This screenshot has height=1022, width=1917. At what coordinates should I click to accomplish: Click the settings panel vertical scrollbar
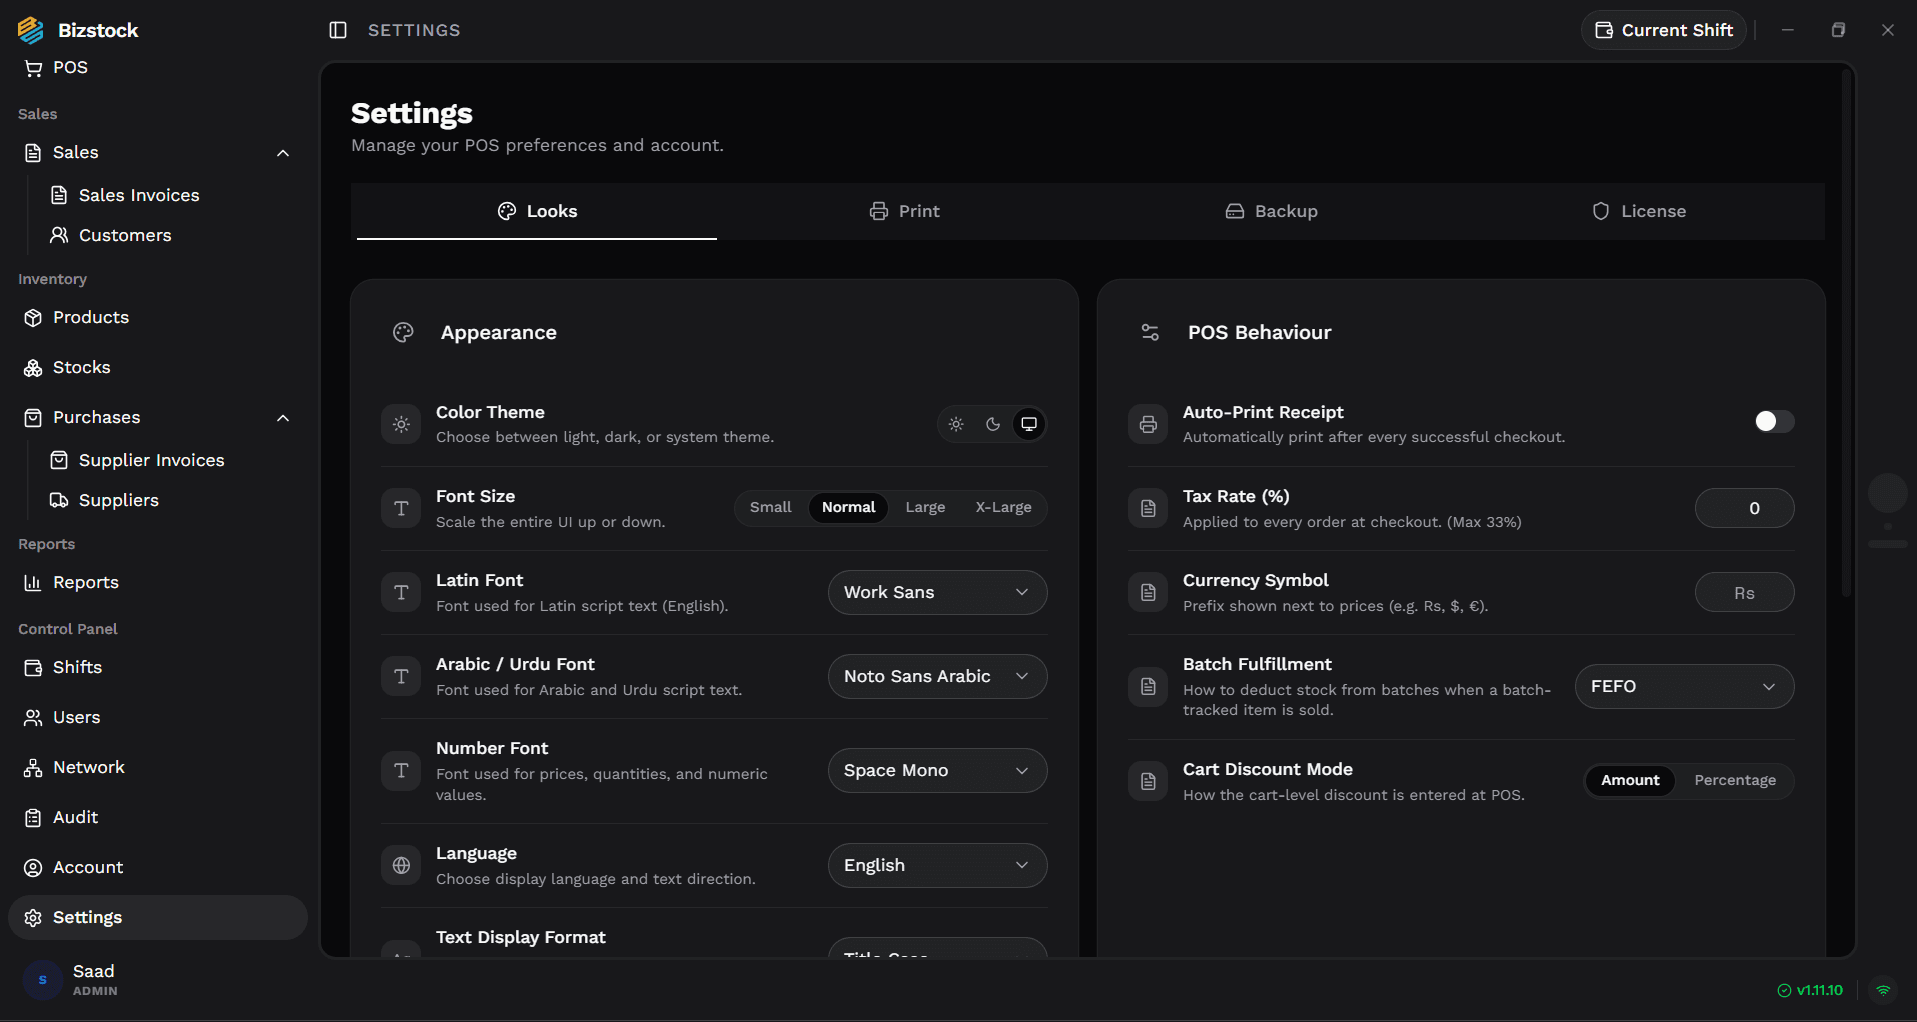1846,333
